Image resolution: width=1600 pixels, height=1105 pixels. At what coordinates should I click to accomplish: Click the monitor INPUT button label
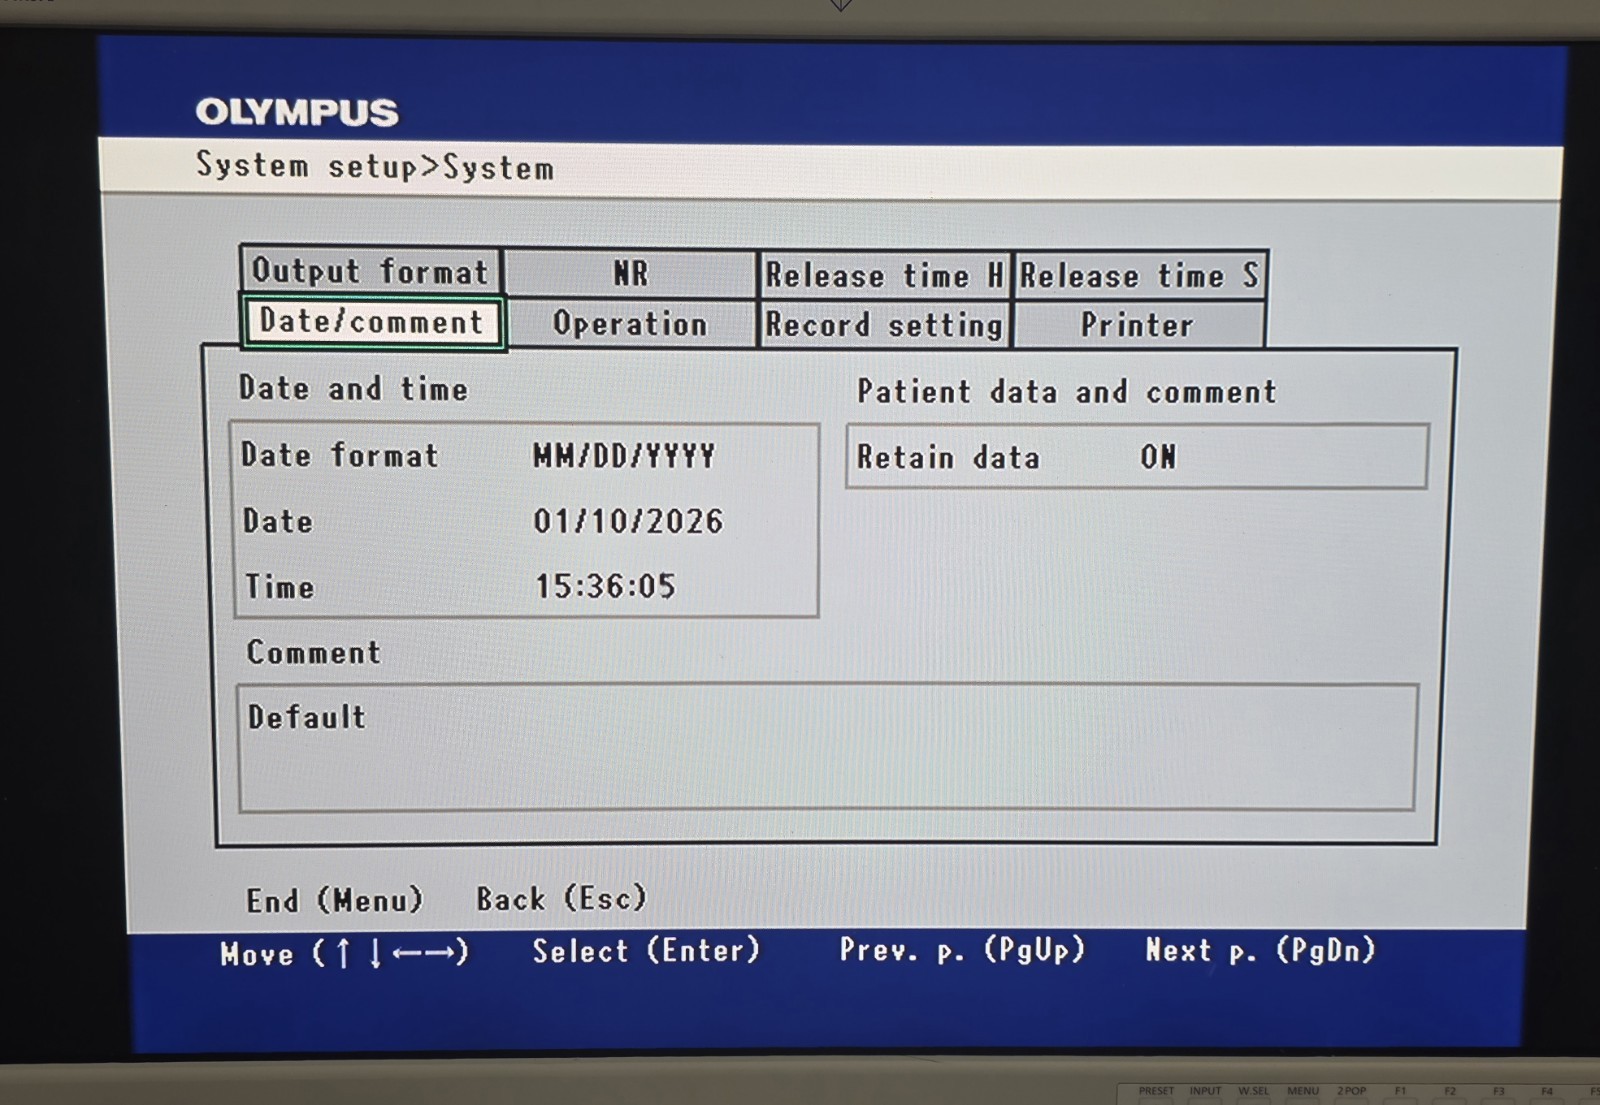pos(1205,1091)
